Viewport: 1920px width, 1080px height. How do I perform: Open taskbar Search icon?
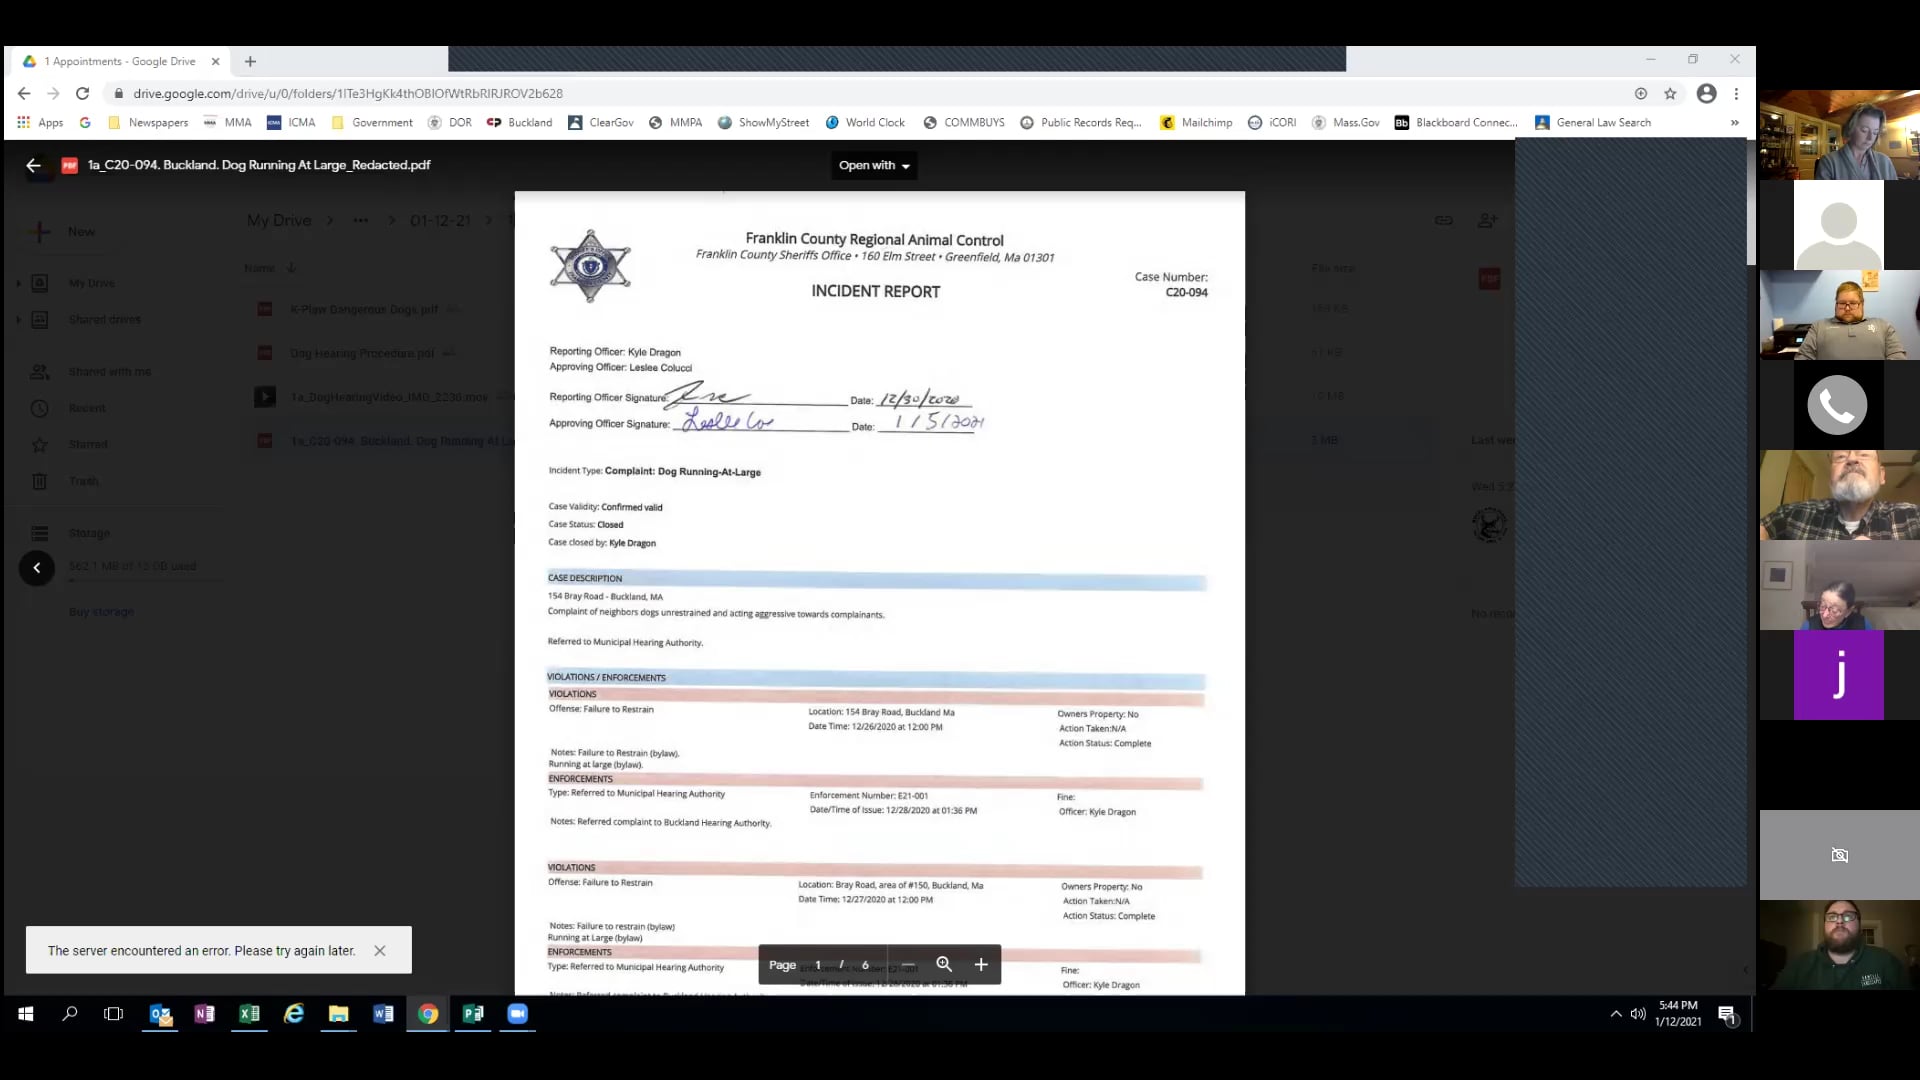coord(70,1014)
